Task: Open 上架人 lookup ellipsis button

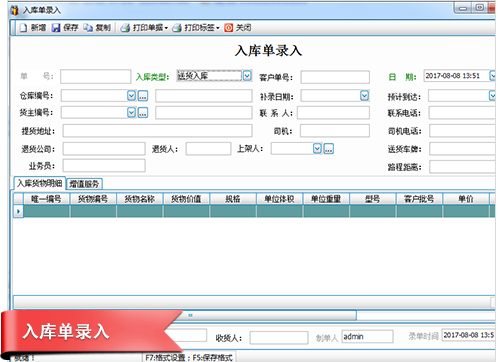Action: tap(329, 149)
